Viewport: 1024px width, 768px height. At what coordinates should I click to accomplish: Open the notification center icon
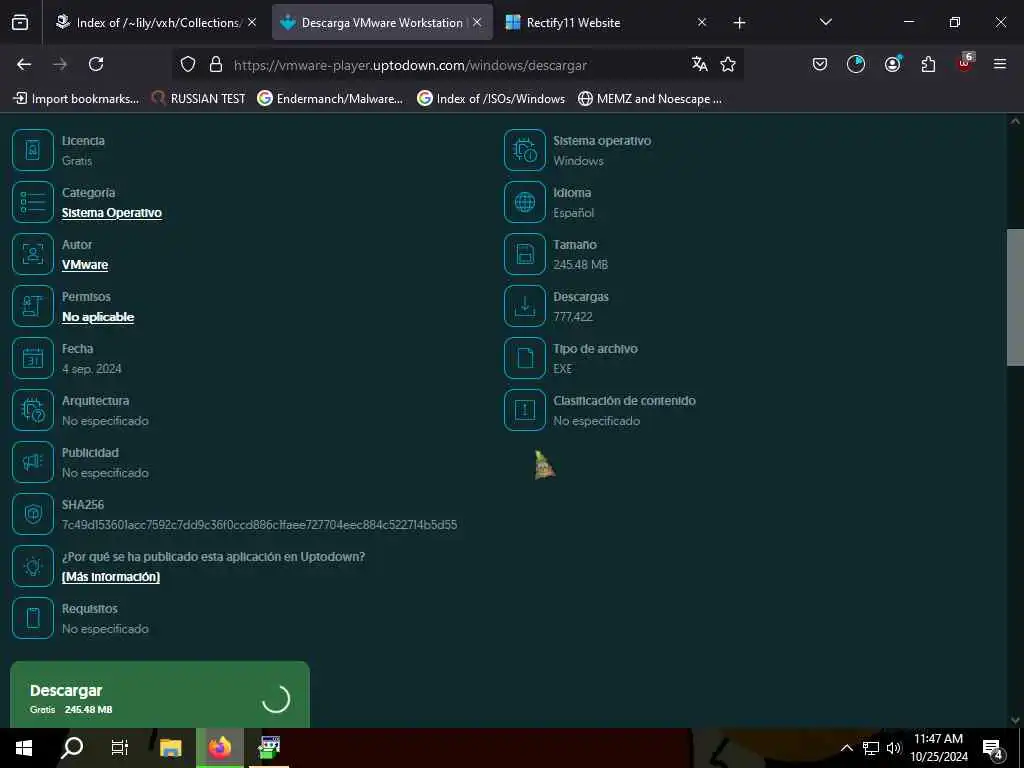point(992,749)
